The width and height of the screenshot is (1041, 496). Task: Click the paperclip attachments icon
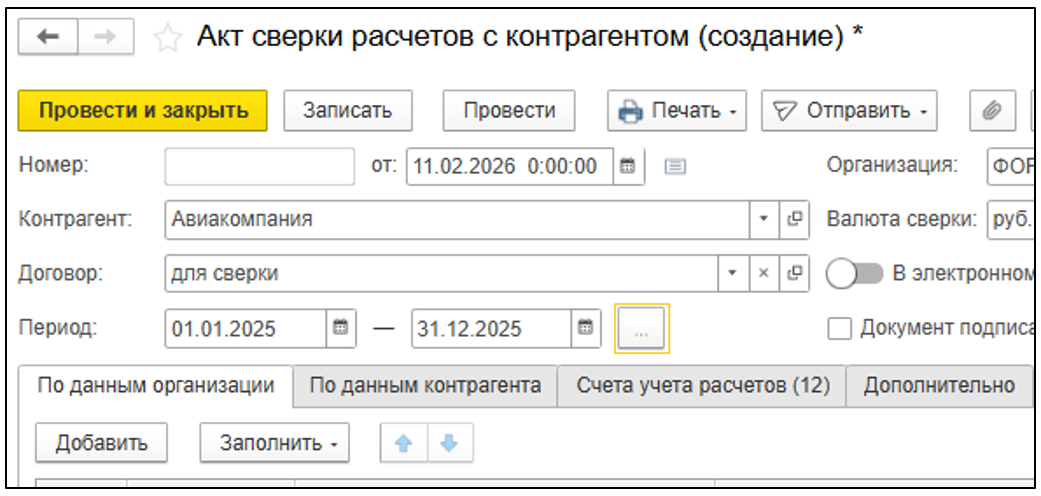992,111
